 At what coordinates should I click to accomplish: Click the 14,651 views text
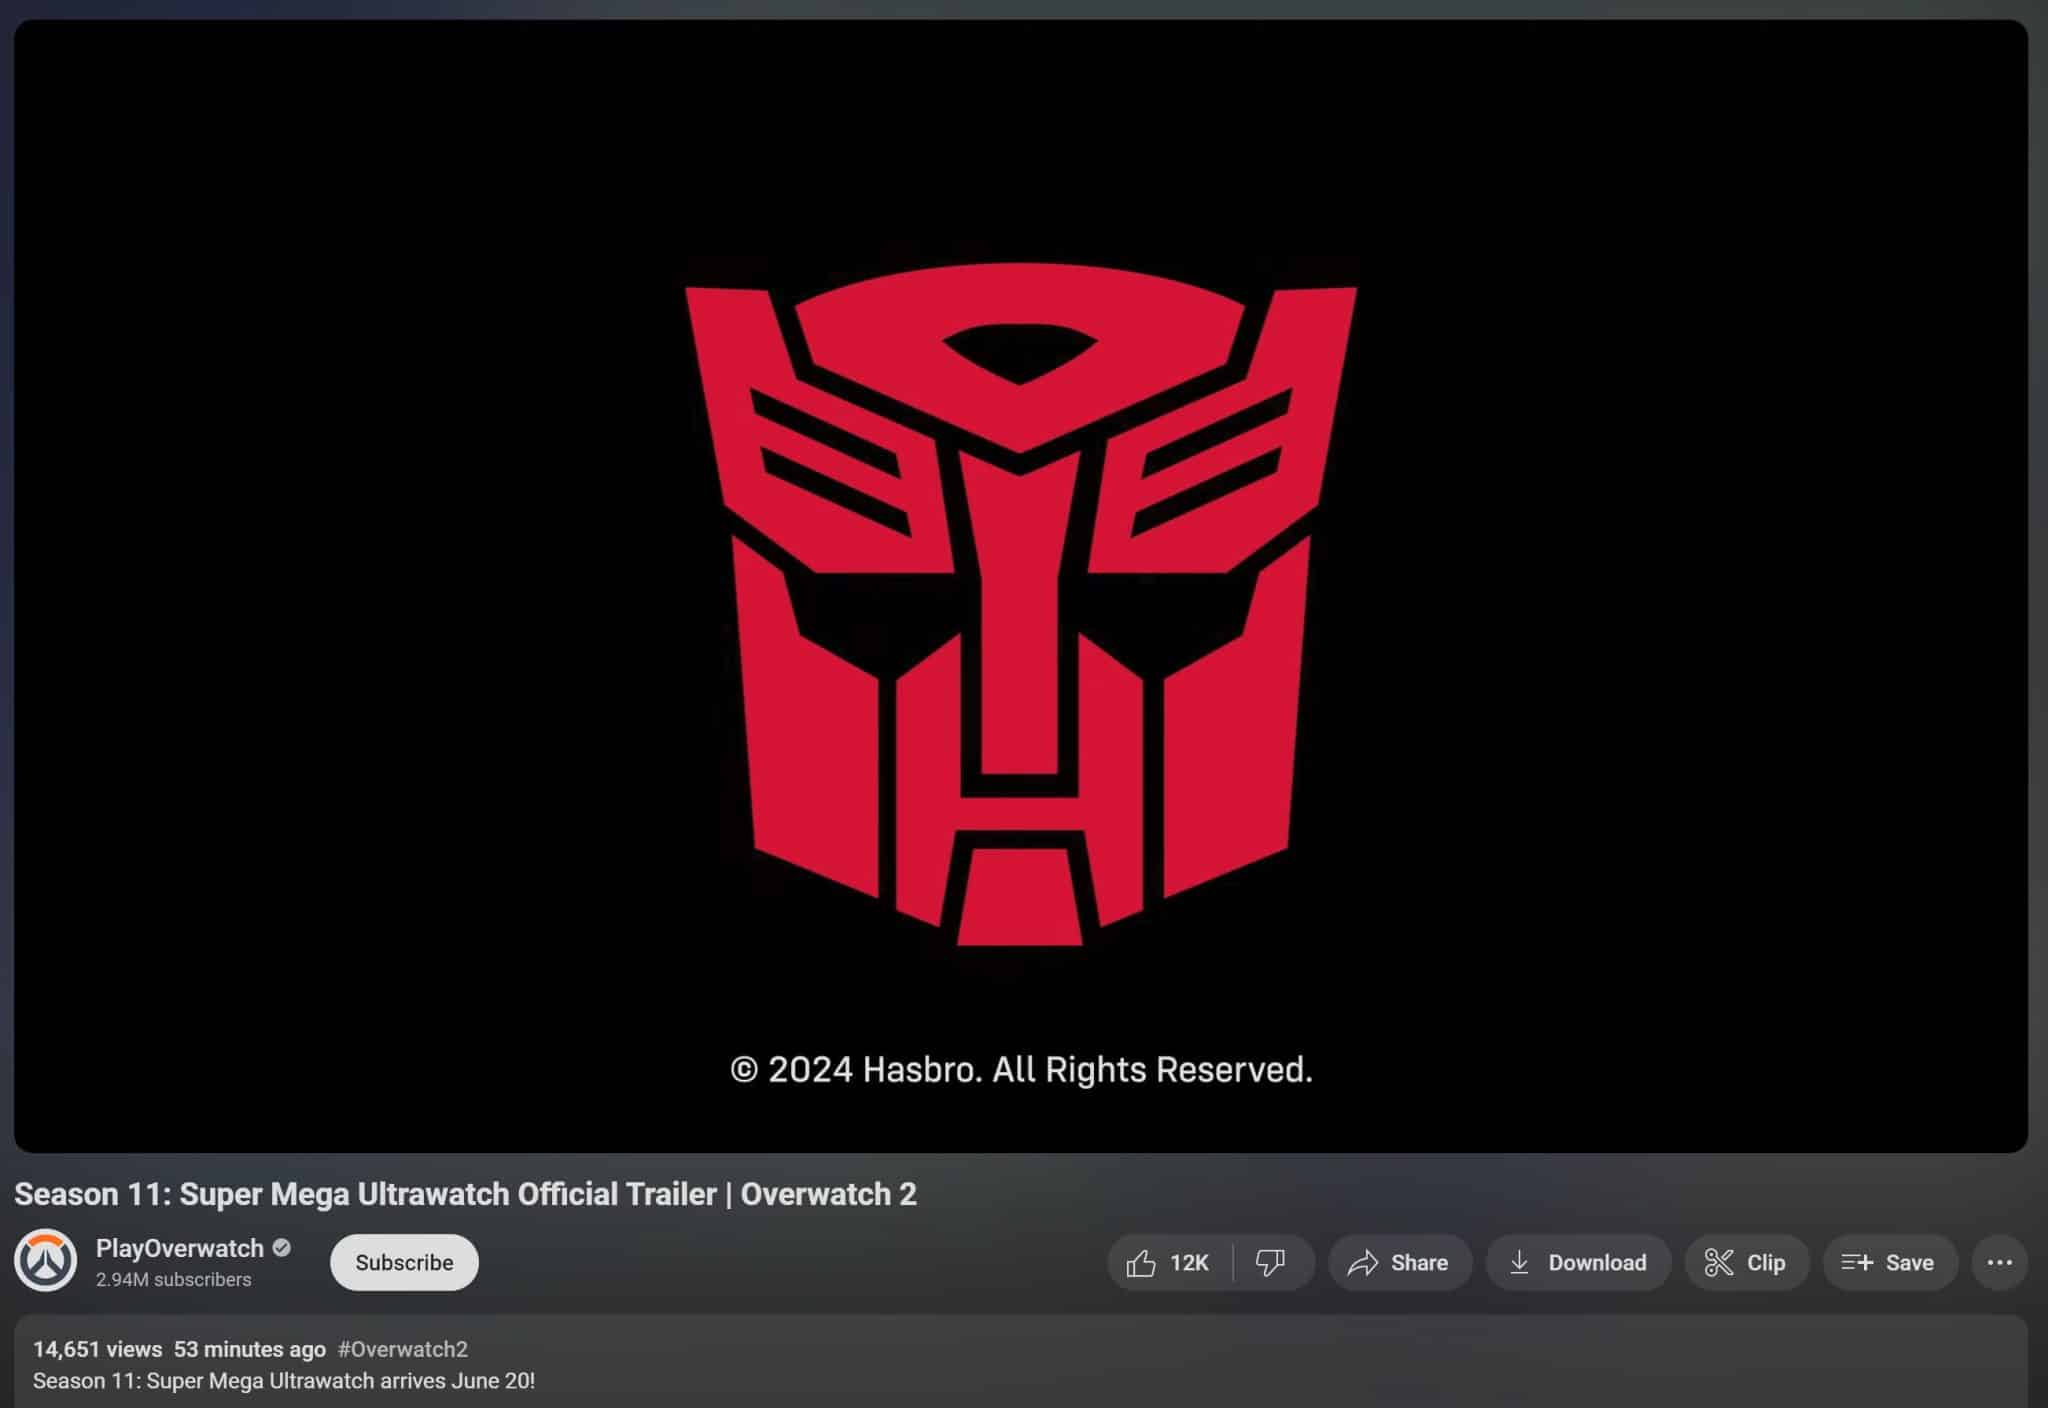[97, 1348]
